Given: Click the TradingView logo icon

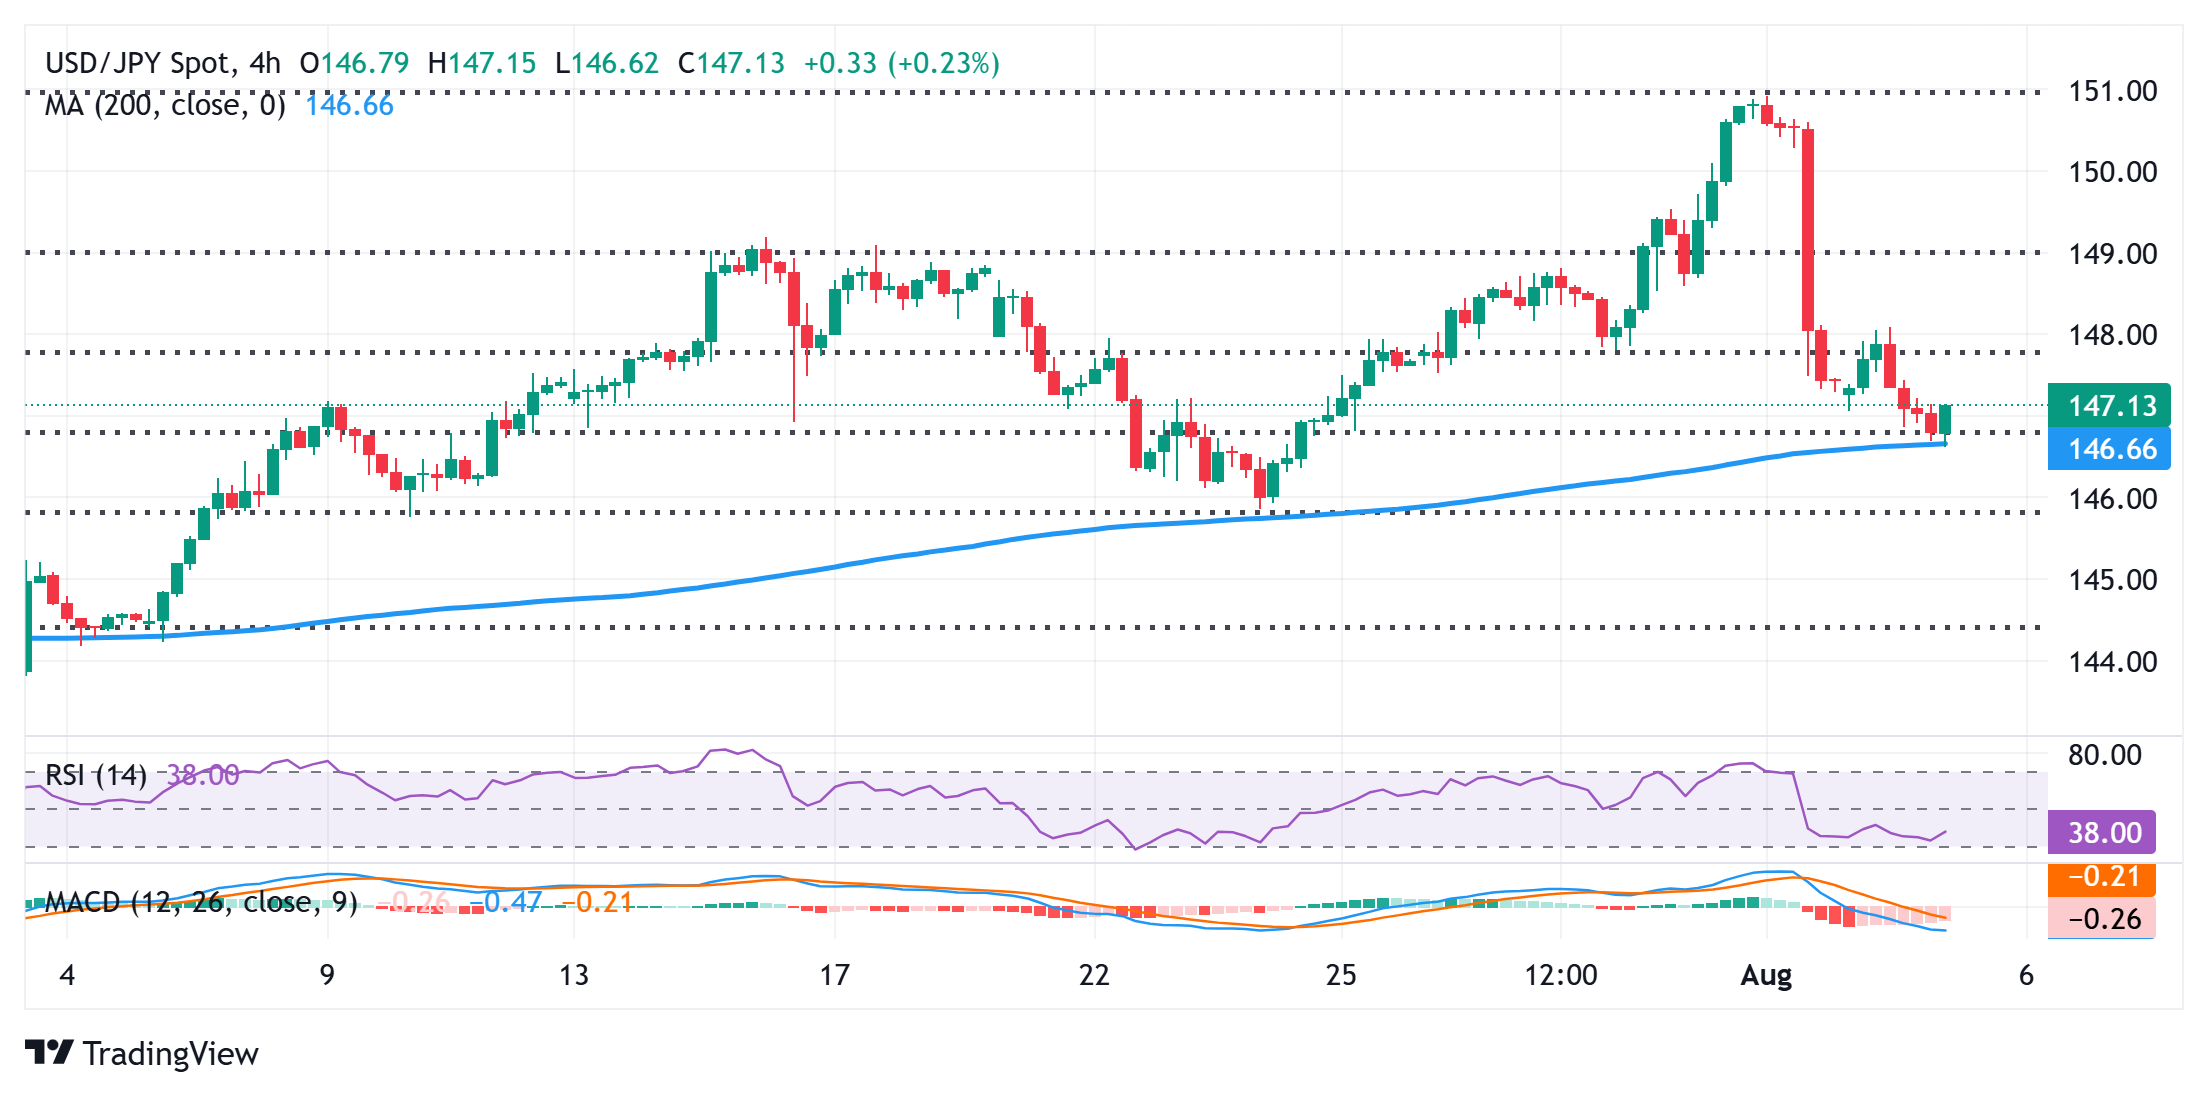Looking at the screenshot, I should coord(49,1052).
